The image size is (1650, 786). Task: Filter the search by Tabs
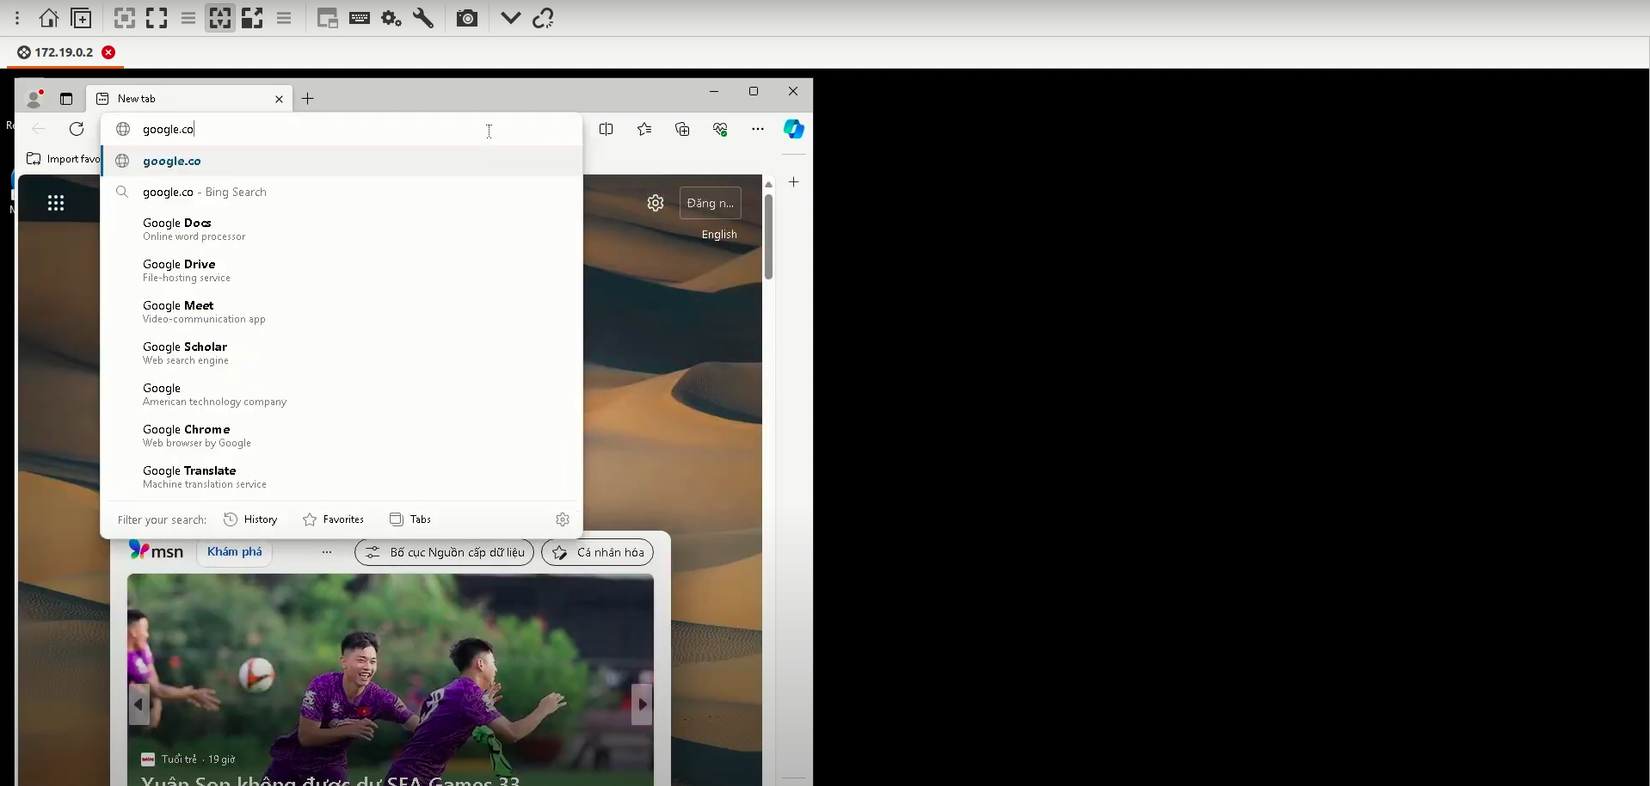pyautogui.click(x=410, y=519)
